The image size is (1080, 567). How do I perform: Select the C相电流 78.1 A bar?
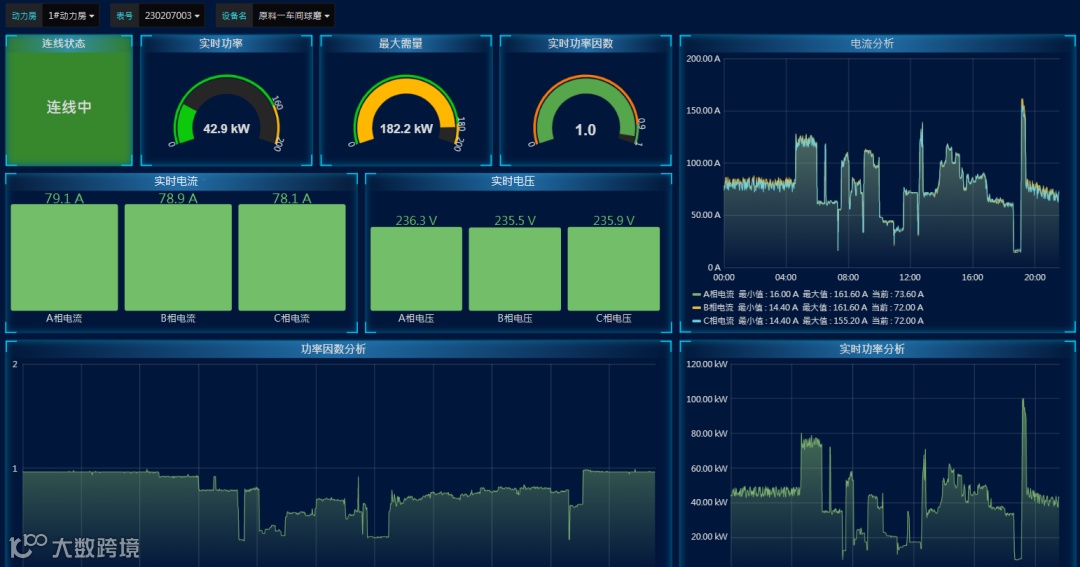[292, 257]
